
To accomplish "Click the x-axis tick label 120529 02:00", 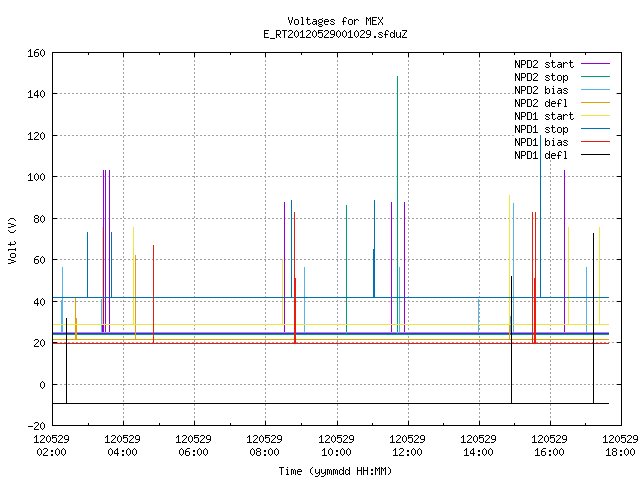I will click(x=51, y=446).
